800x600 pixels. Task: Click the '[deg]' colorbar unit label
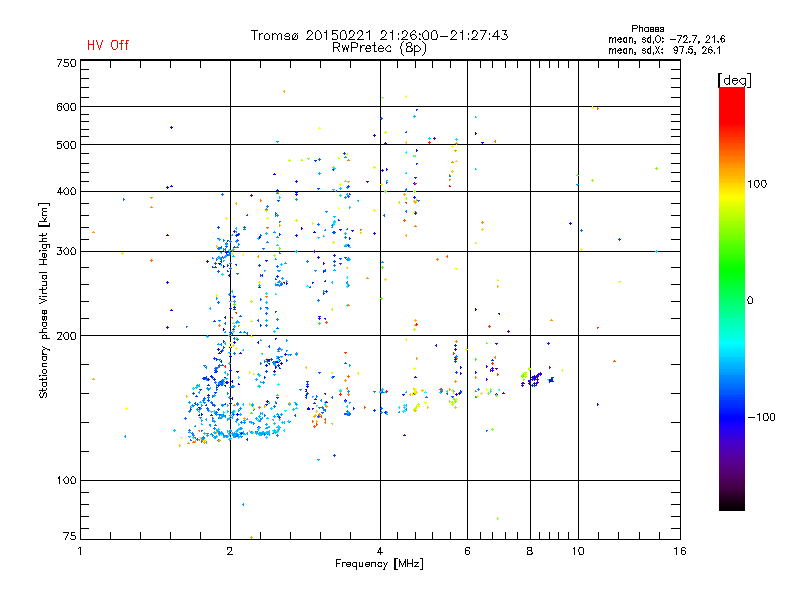pos(734,80)
